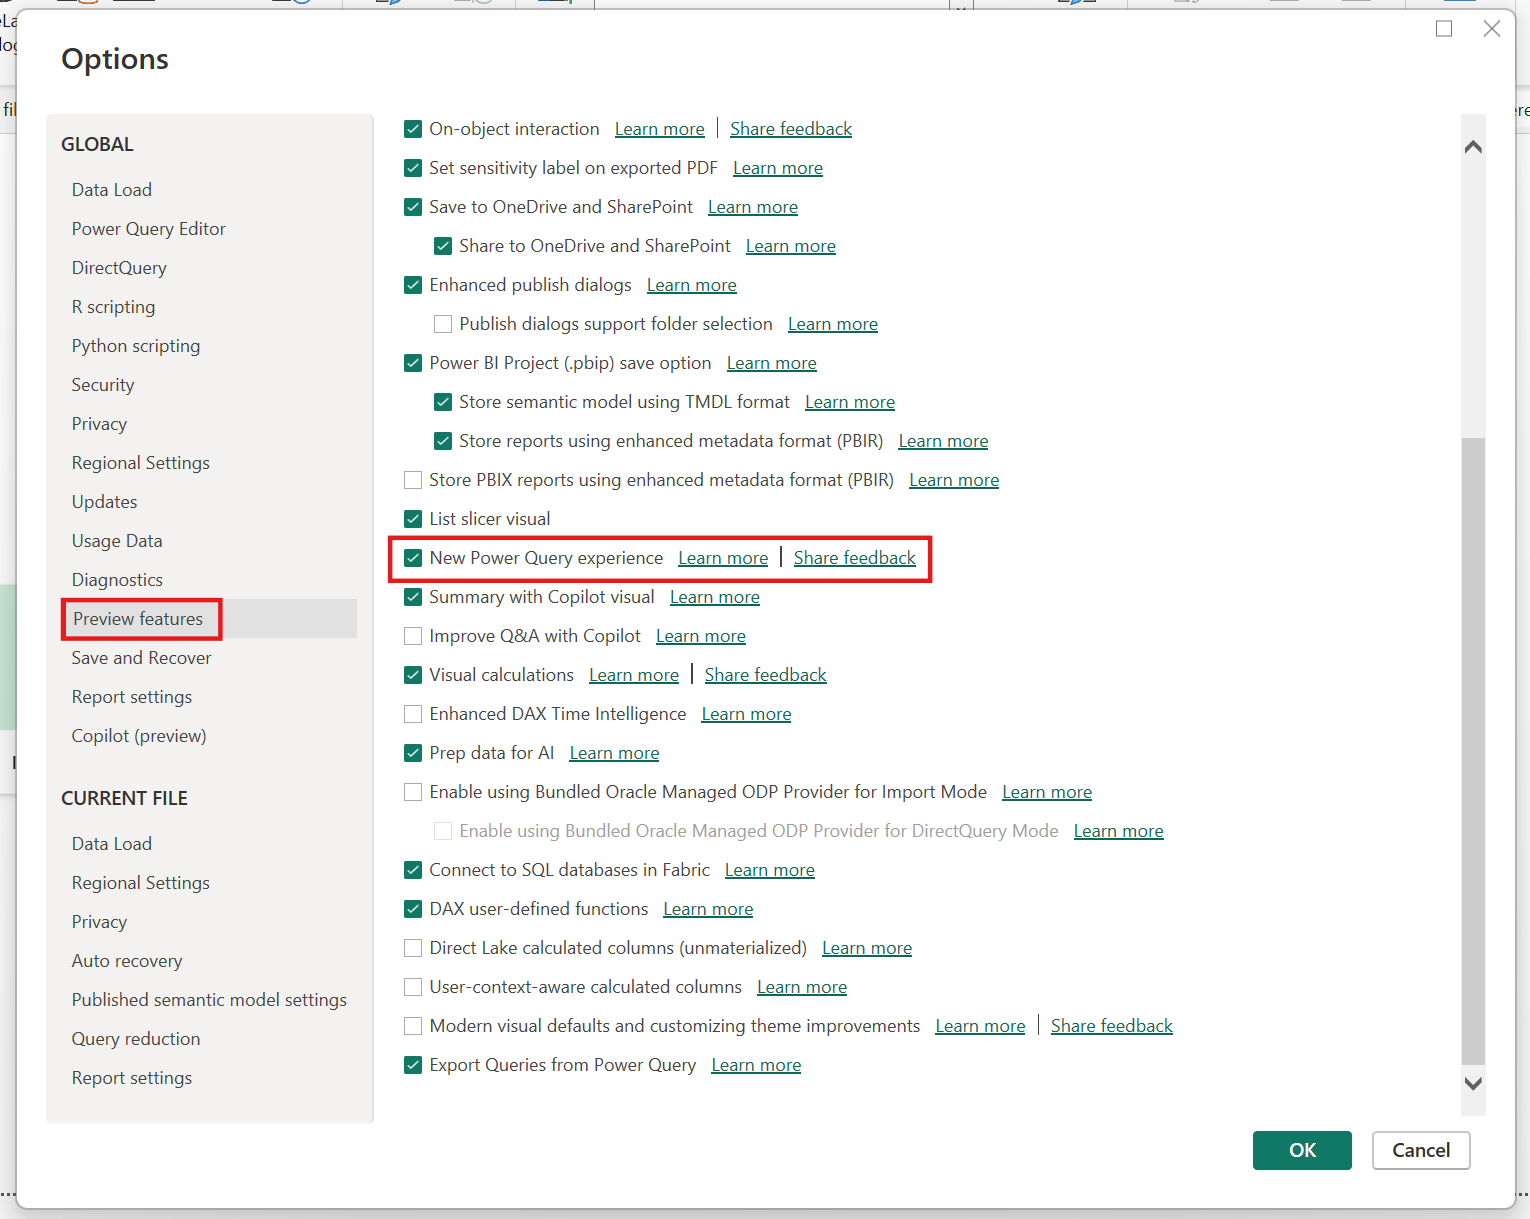Toggle Save to OneDrive and SharePoint checkbox
This screenshot has height=1219, width=1530.
pos(413,207)
